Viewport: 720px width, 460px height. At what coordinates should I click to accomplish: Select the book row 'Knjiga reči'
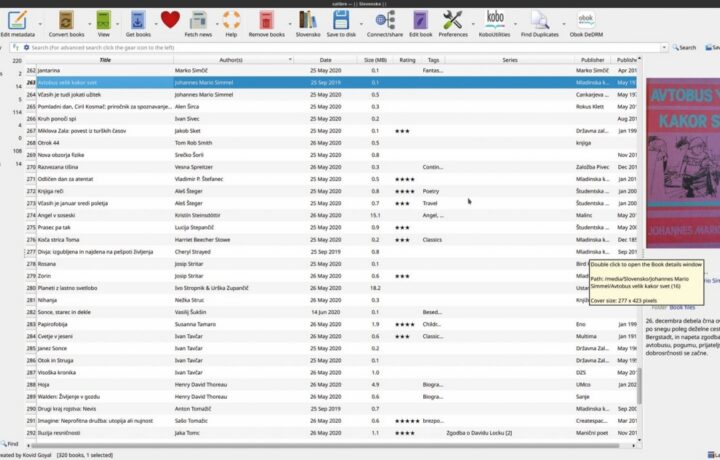pos(331,191)
